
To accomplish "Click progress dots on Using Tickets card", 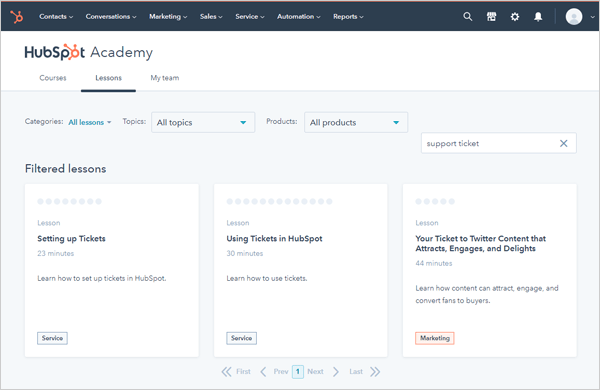I will (279, 201).
